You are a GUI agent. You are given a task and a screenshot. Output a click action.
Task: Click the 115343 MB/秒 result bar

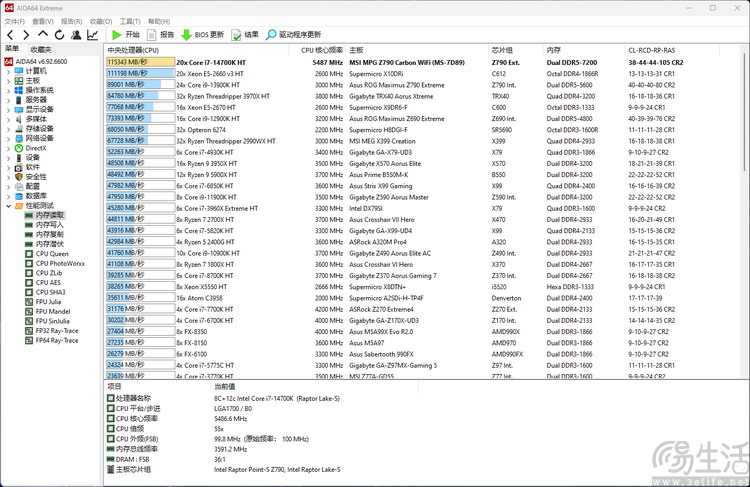[141, 62]
